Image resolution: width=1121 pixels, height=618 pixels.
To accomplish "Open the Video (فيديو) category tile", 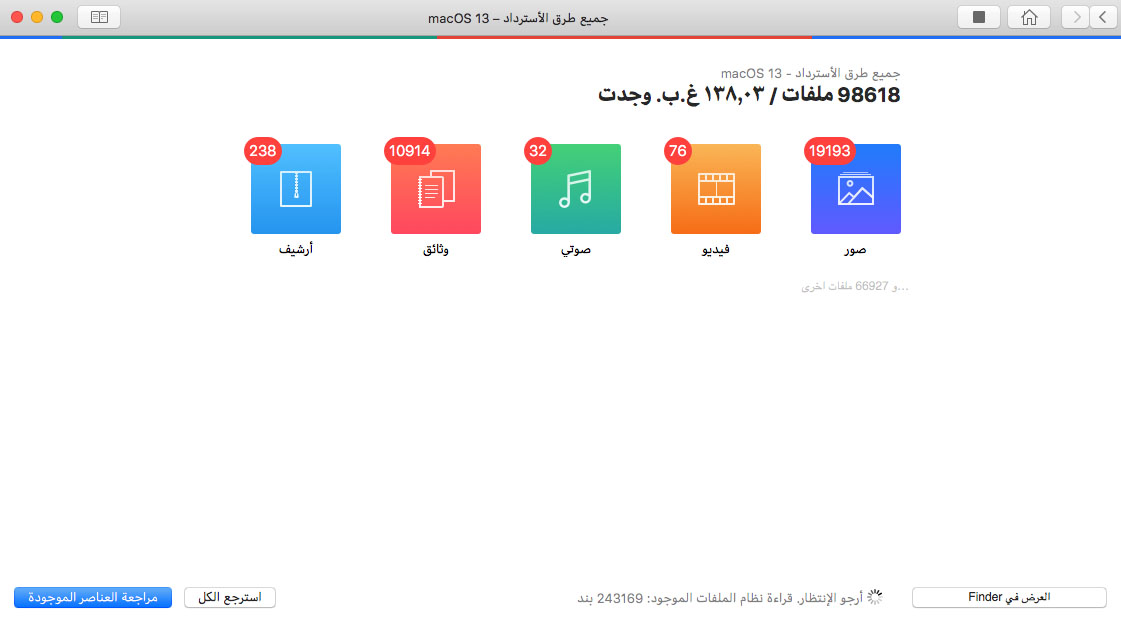I will [716, 189].
